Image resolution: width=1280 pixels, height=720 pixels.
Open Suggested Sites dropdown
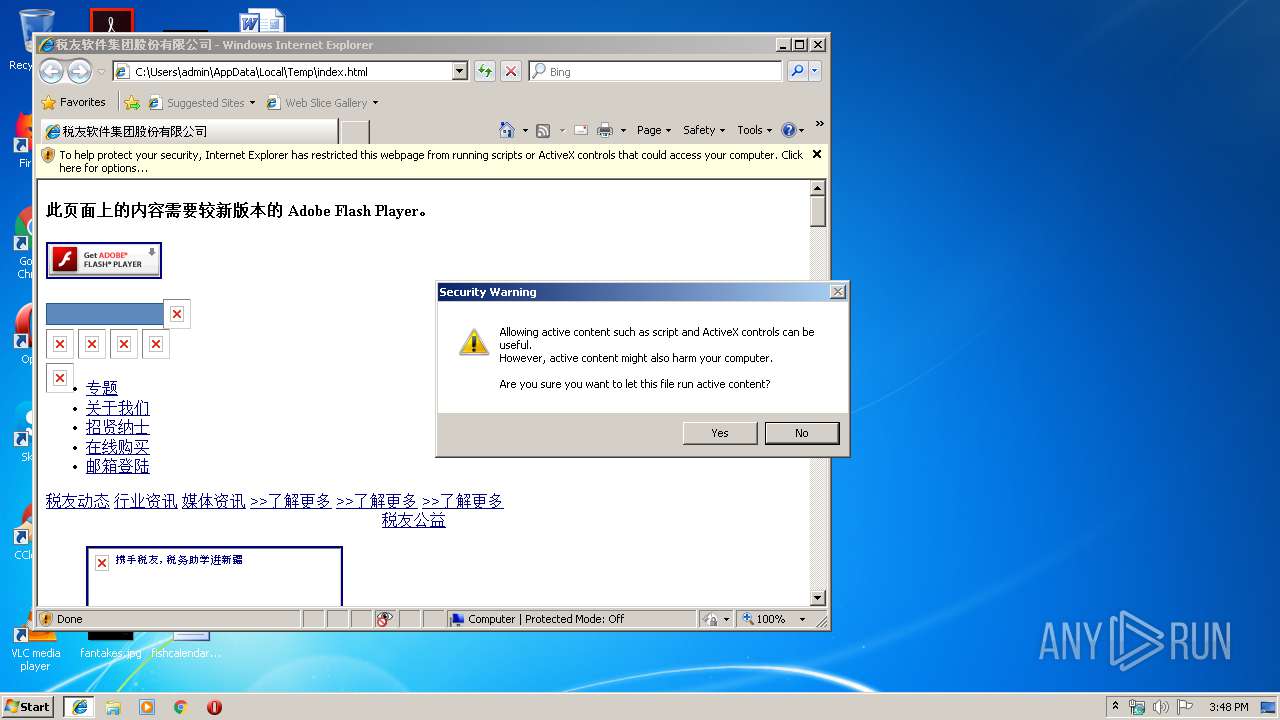(252, 103)
